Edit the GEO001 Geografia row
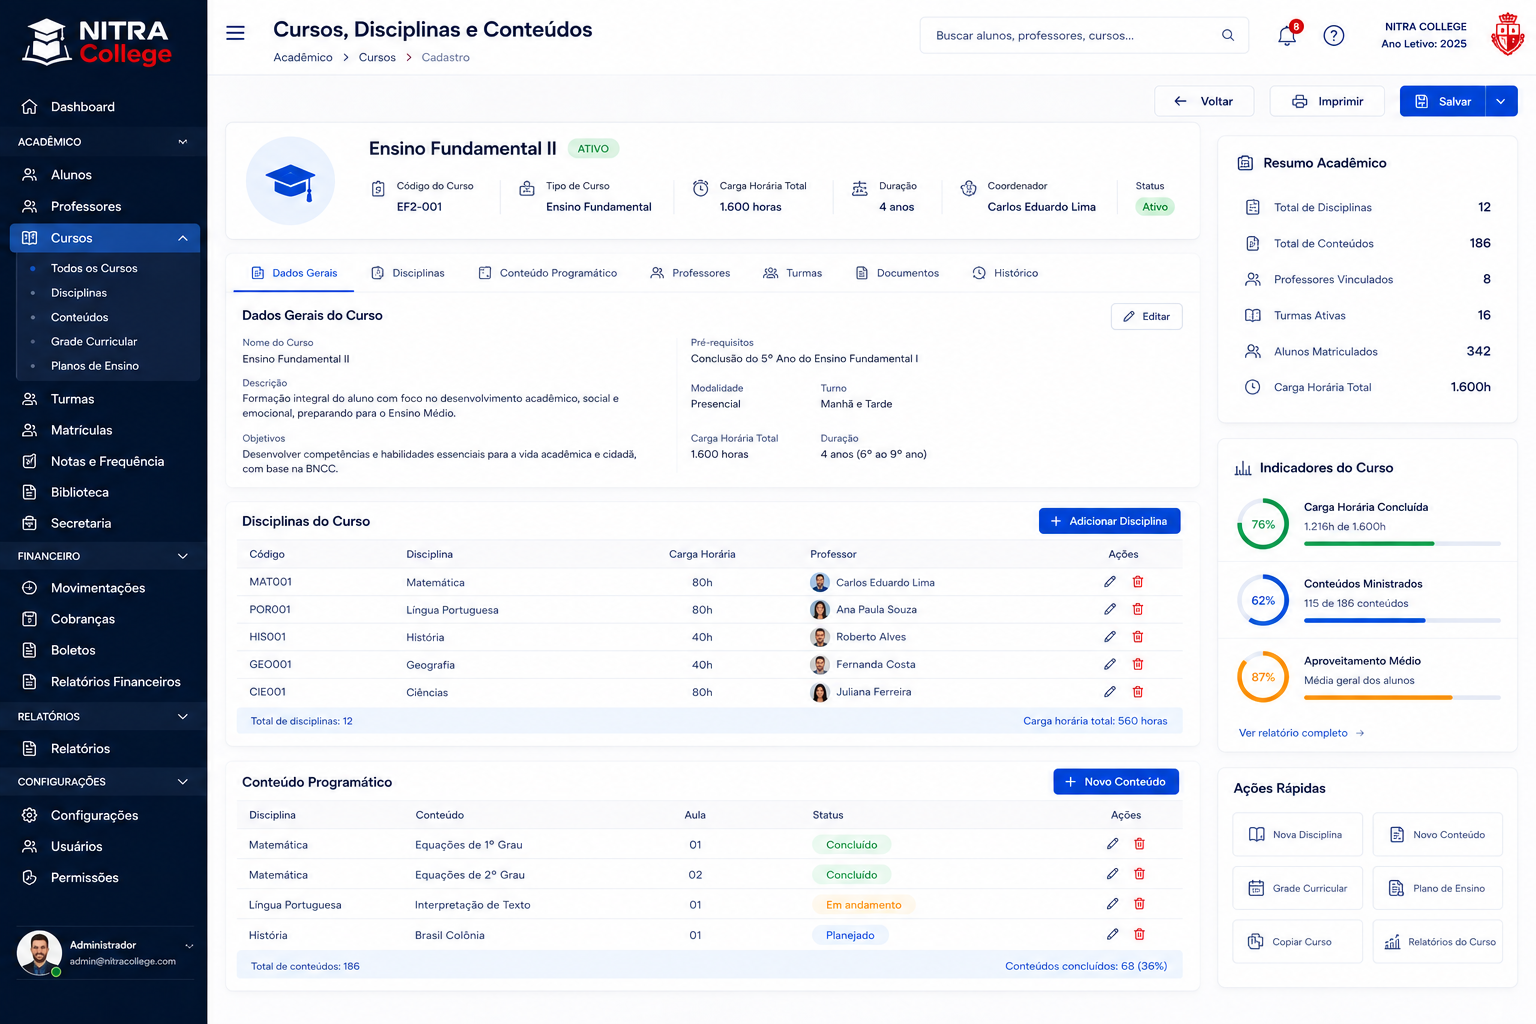 coord(1110,664)
